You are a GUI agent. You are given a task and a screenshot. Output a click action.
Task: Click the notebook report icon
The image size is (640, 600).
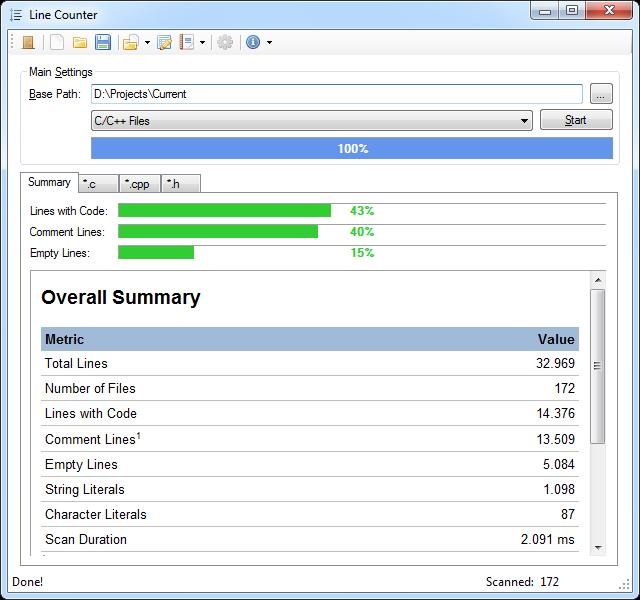(x=187, y=42)
